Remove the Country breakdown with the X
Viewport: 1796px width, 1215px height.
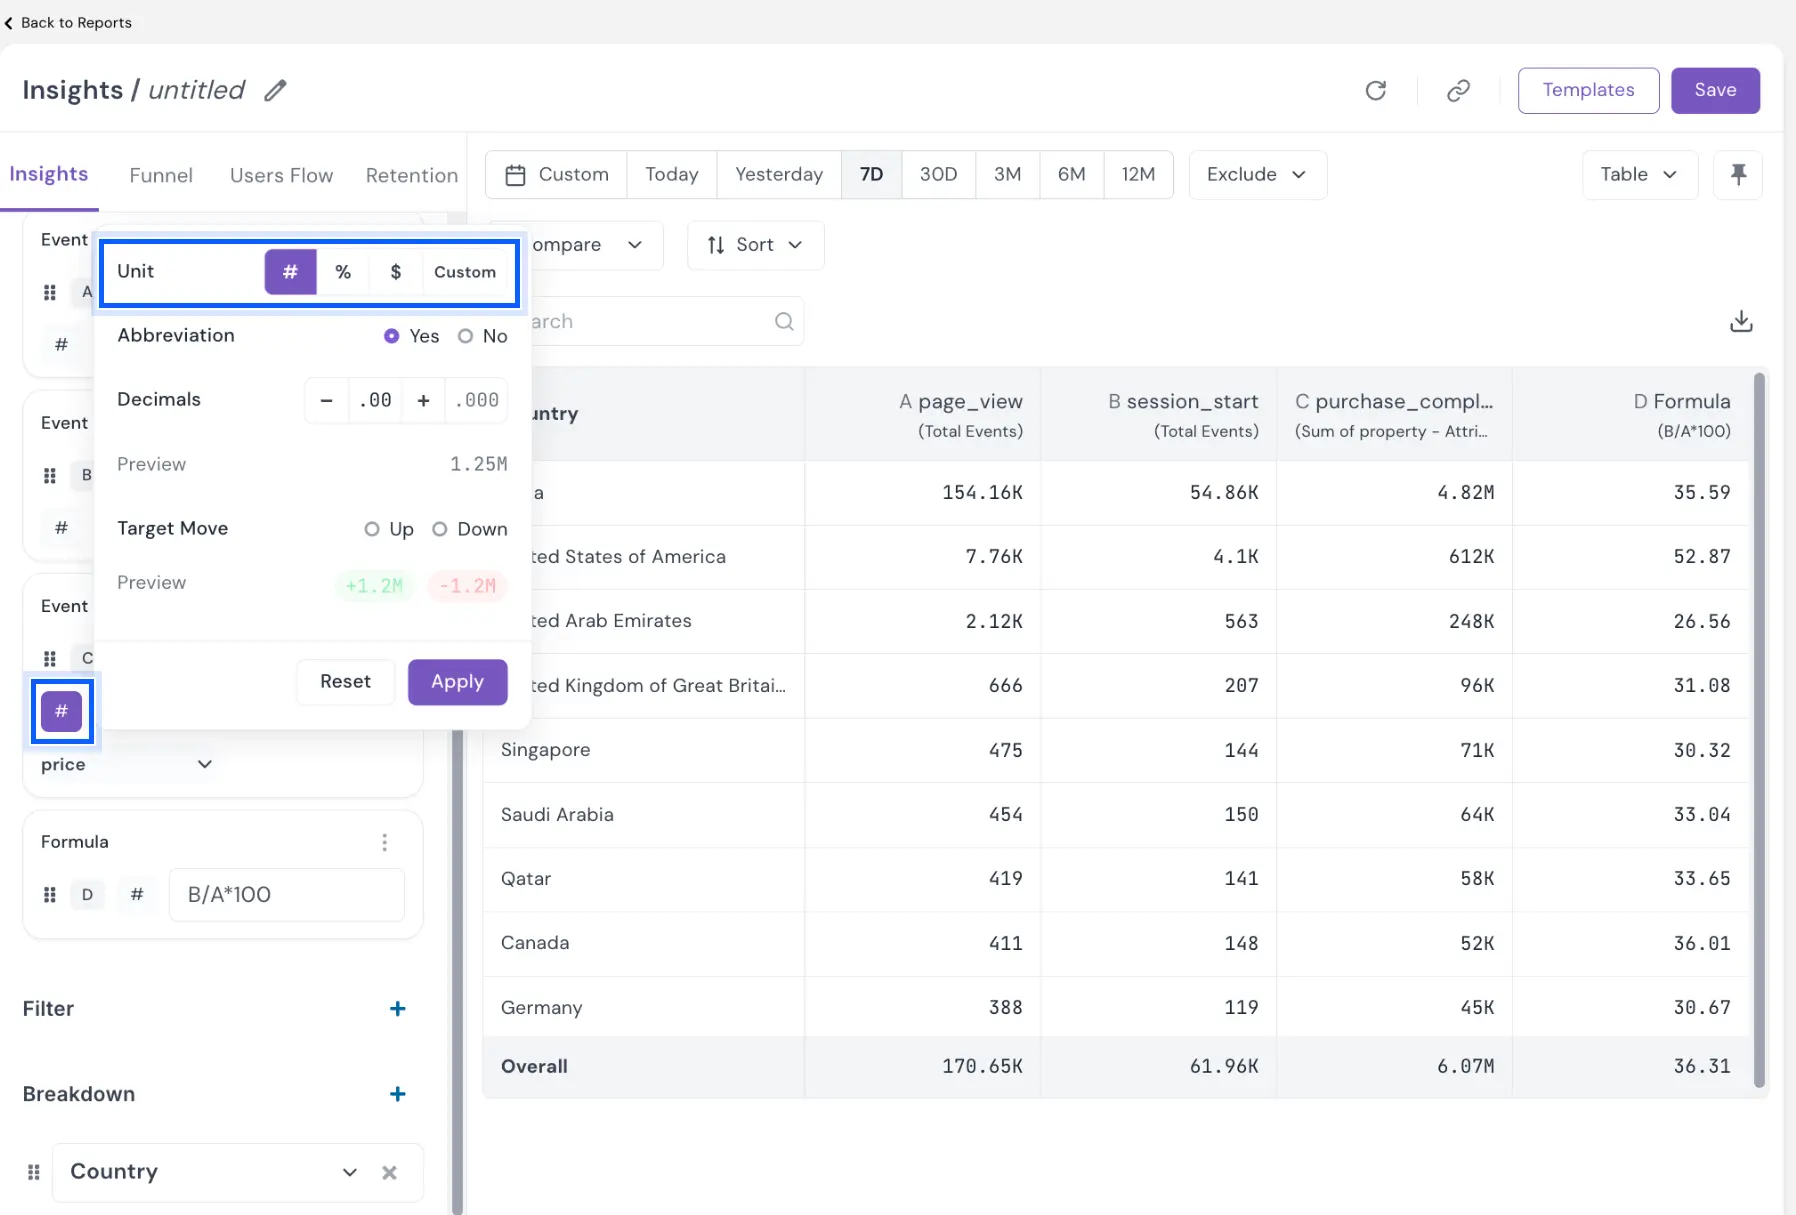tap(389, 1172)
